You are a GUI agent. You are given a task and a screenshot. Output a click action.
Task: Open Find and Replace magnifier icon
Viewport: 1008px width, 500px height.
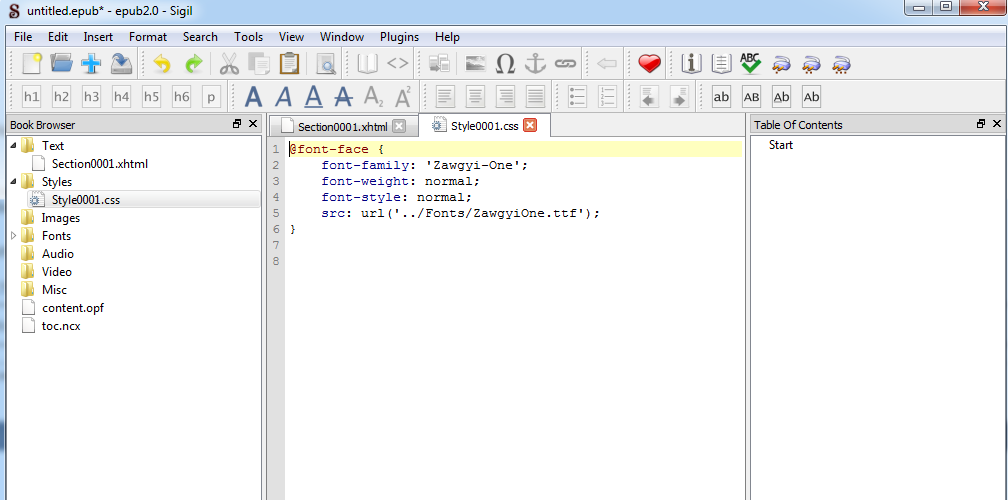326,64
